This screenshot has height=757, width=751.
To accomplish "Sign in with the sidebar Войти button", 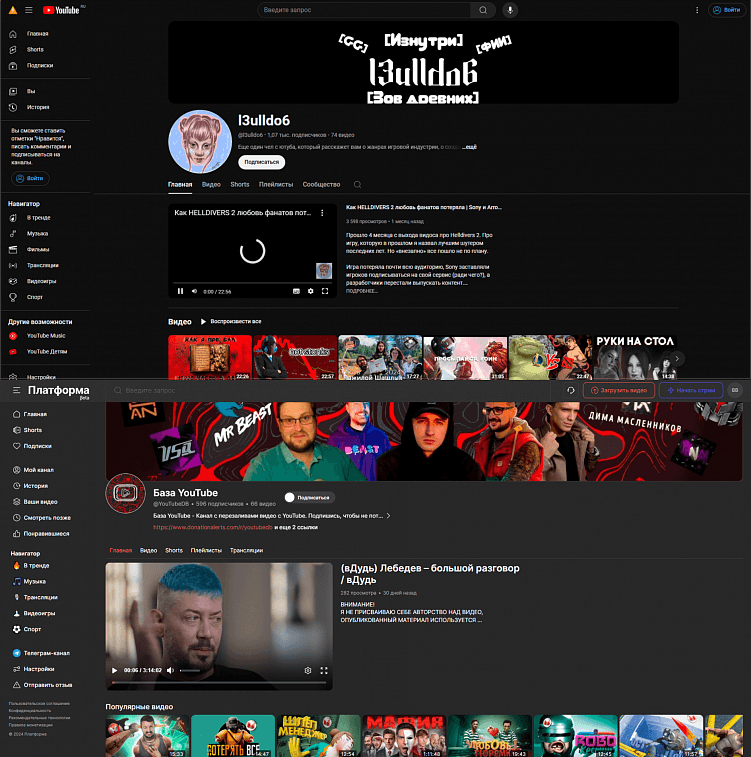I will 30,179.
